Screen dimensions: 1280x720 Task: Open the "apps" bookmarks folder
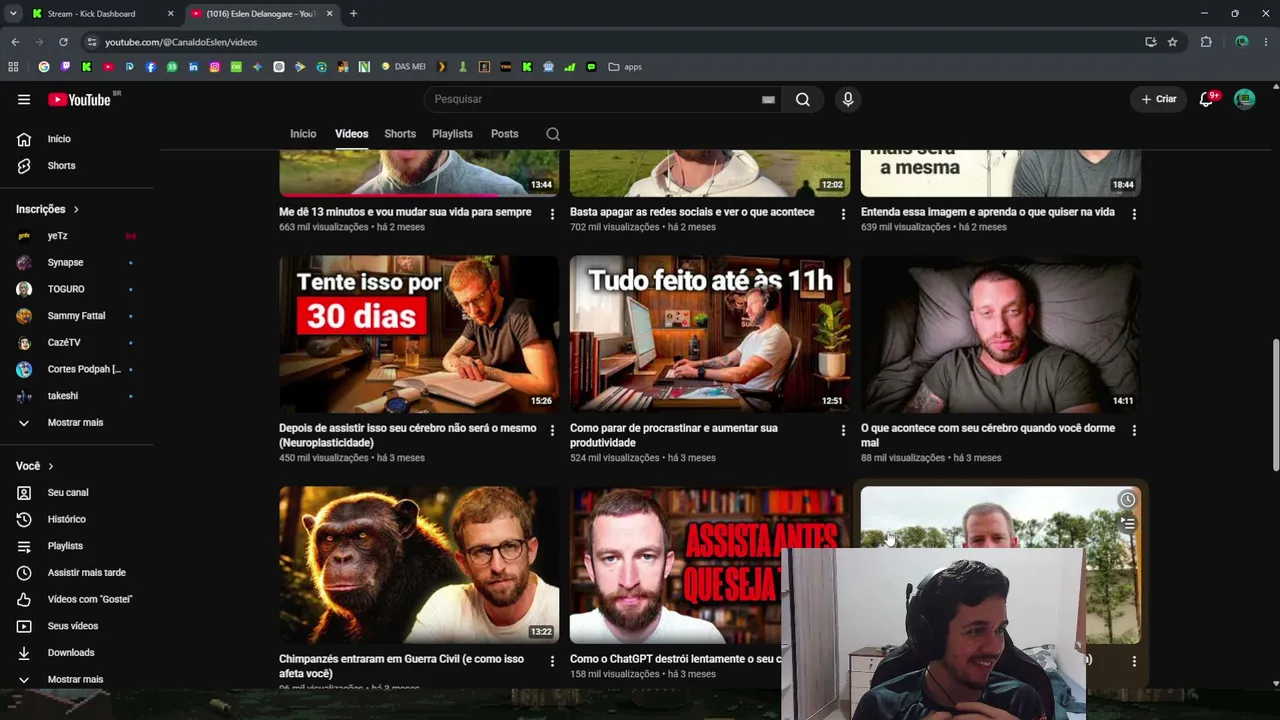coord(625,67)
